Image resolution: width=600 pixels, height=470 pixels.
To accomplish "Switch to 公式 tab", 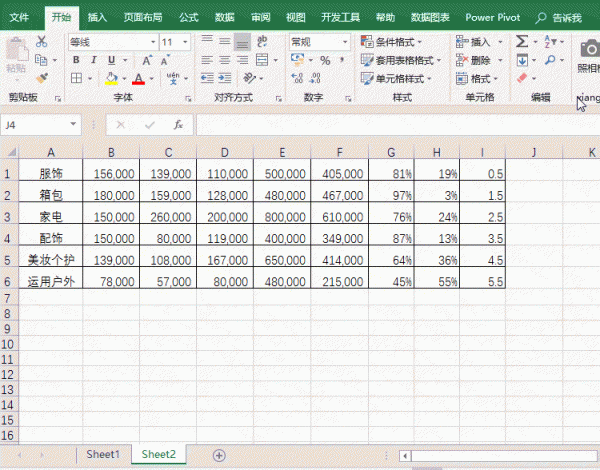I will pos(189,17).
